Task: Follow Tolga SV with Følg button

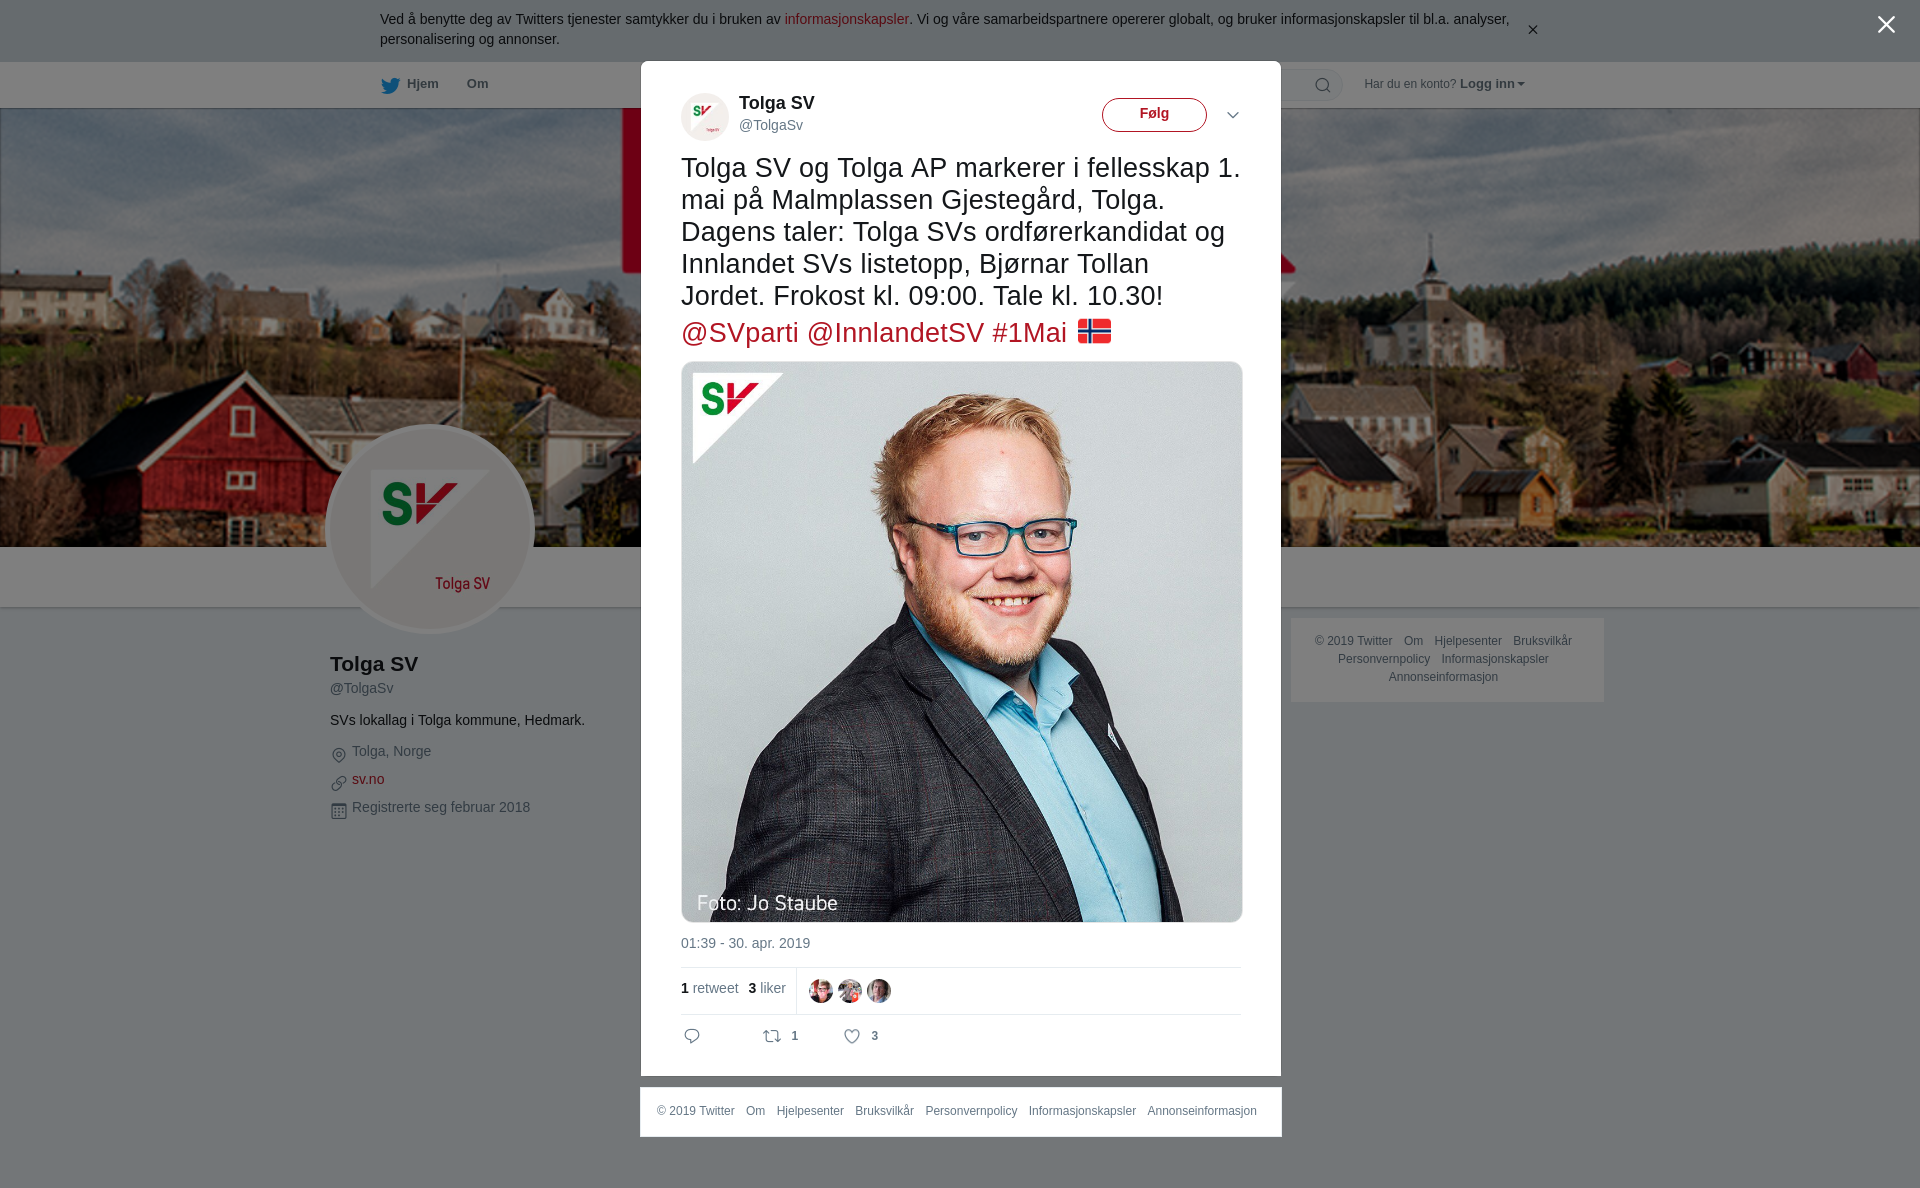Action: tap(1154, 115)
